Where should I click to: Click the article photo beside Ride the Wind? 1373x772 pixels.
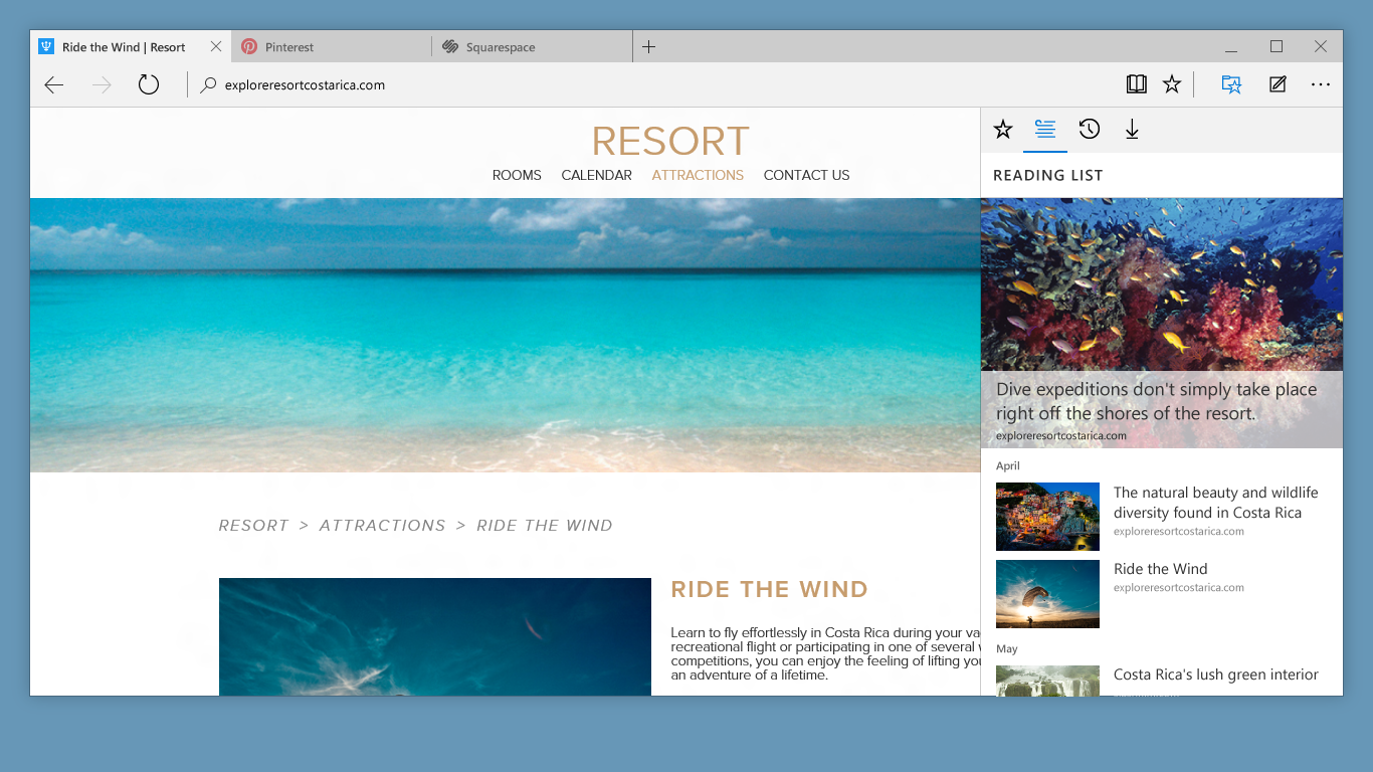pos(435,637)
